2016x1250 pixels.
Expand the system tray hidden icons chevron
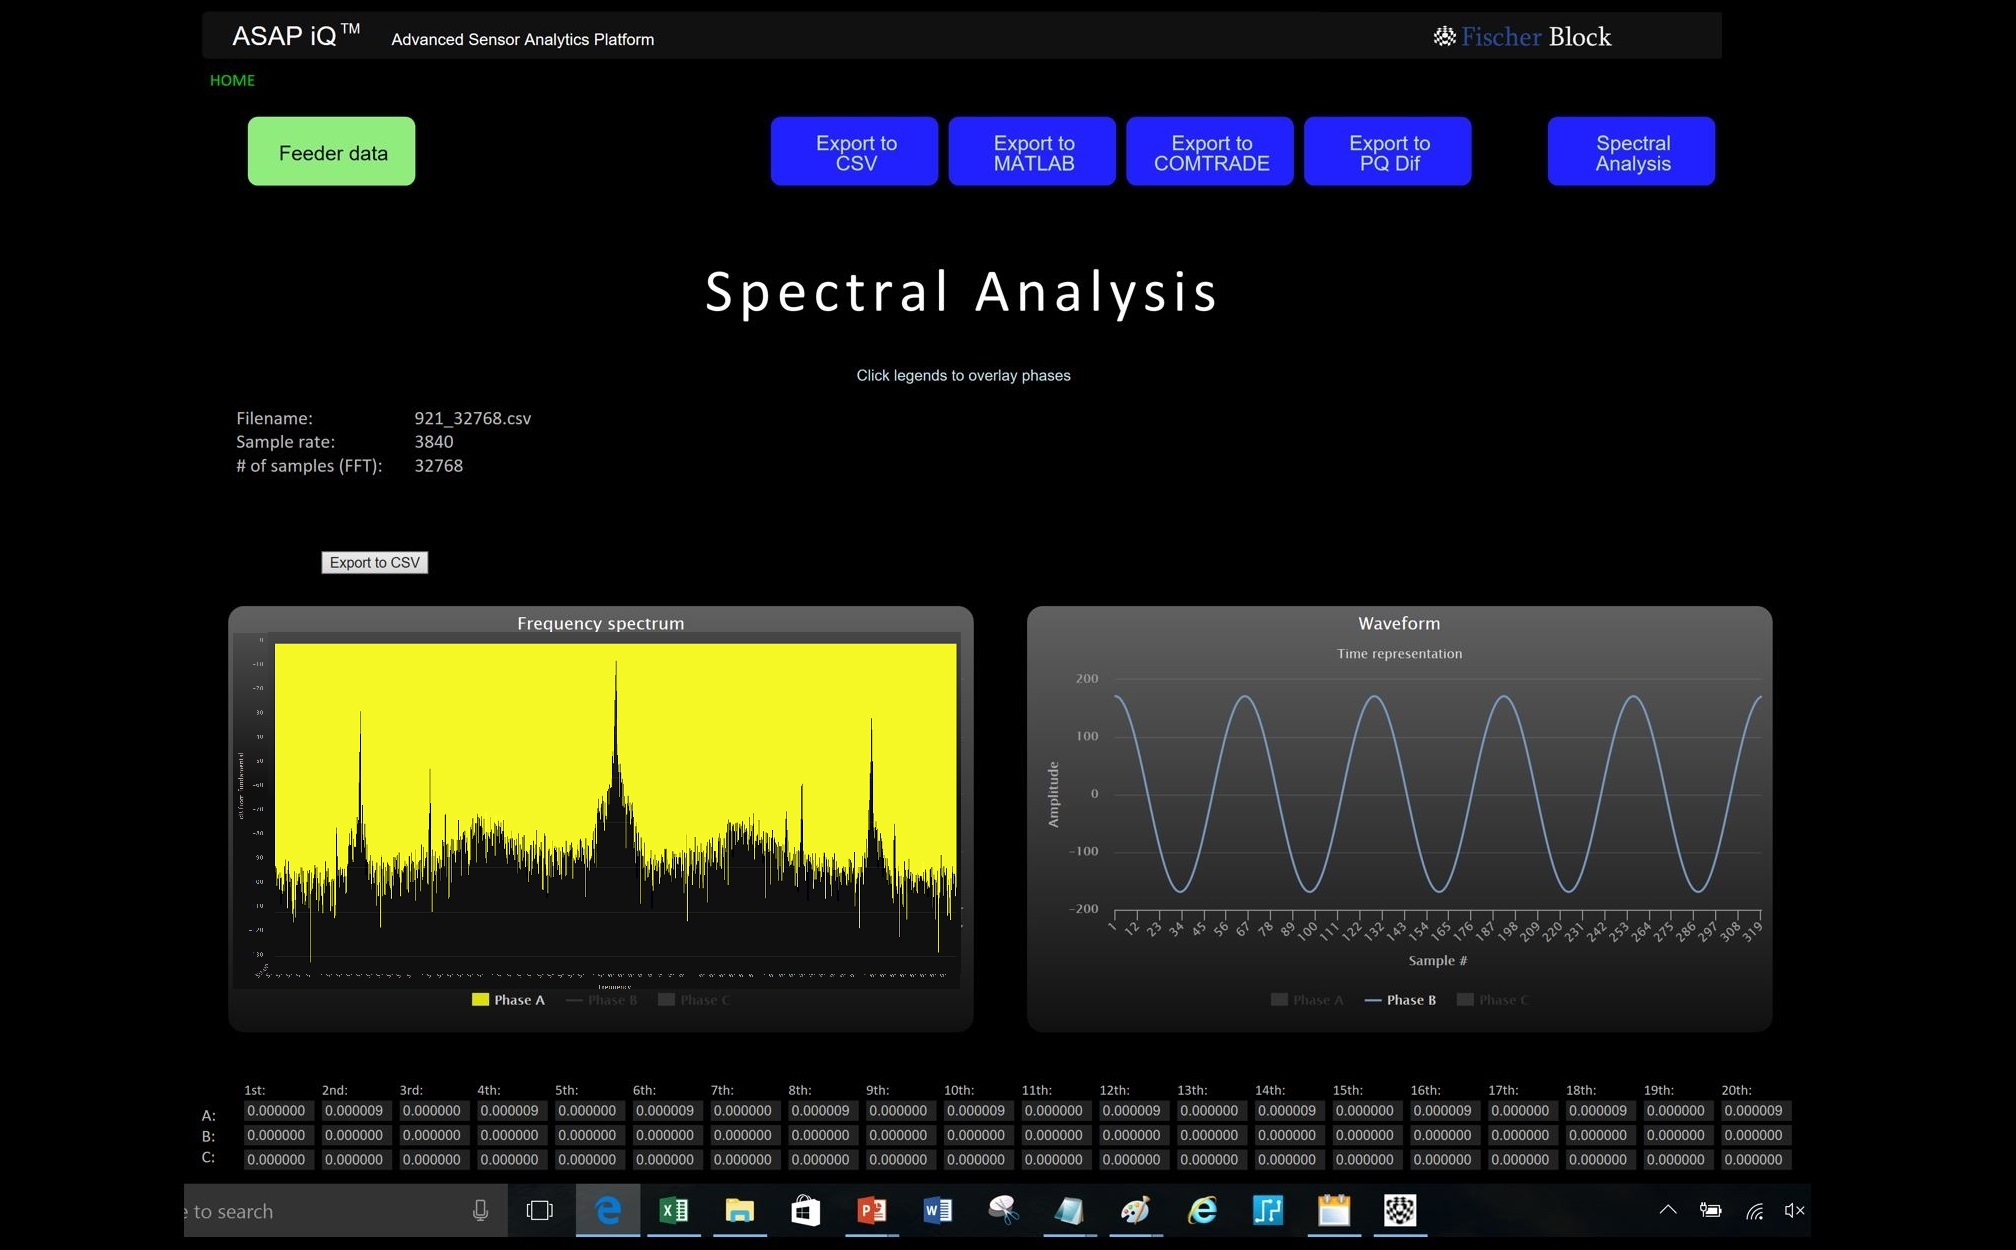pos(1667,1210)
